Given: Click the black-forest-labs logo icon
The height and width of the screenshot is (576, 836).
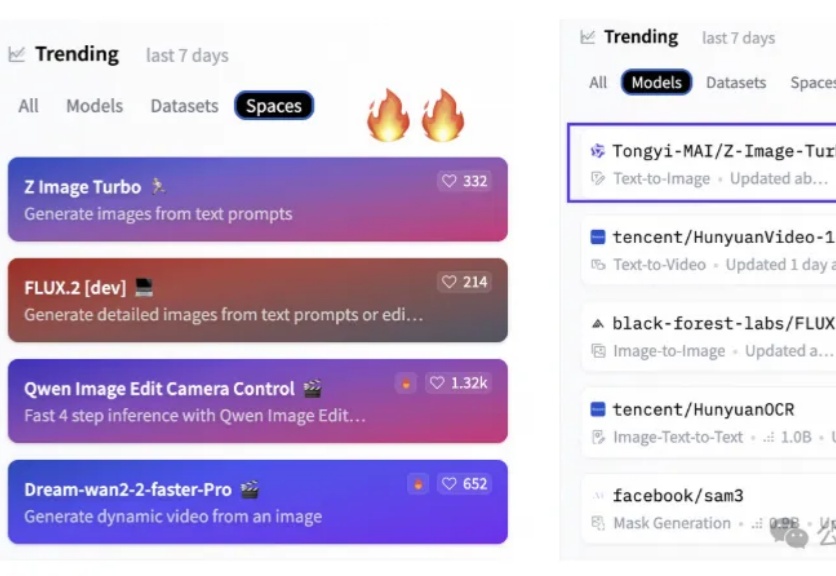Looking at the screenshot, I should click(x=598, y=323).
